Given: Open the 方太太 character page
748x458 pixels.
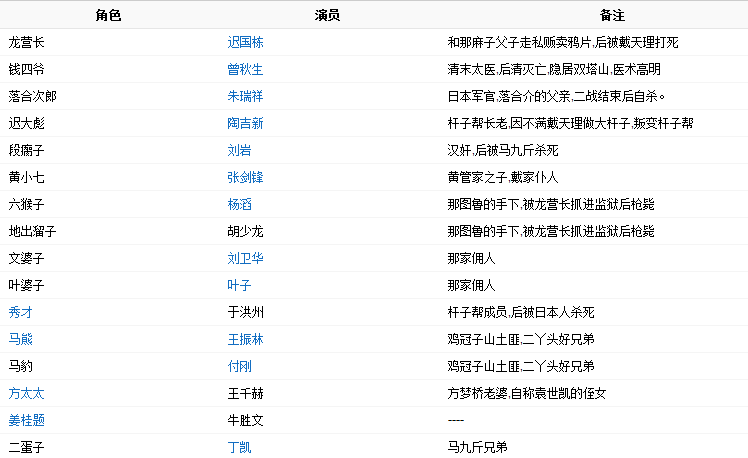Looking at the screenshot, I should (x=26, y=394).
